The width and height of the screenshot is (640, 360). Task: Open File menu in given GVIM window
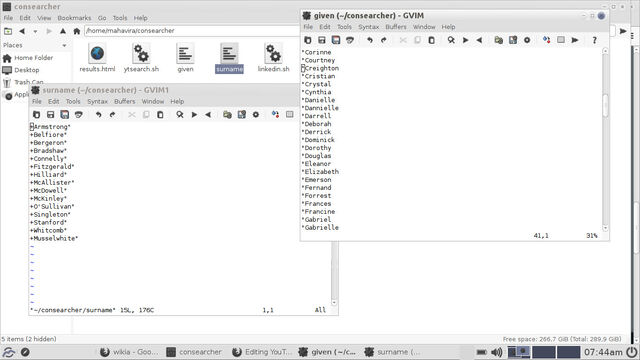coord(308,27)
